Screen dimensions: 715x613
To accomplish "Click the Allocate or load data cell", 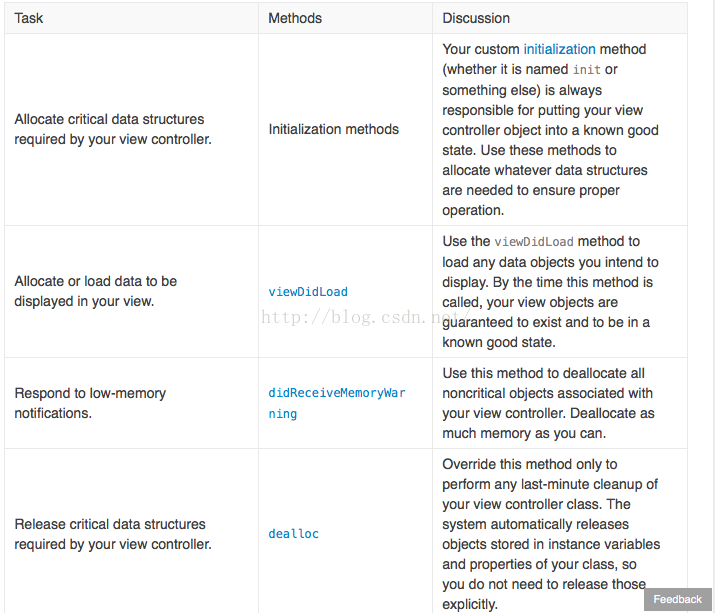I will pos(96,291).
